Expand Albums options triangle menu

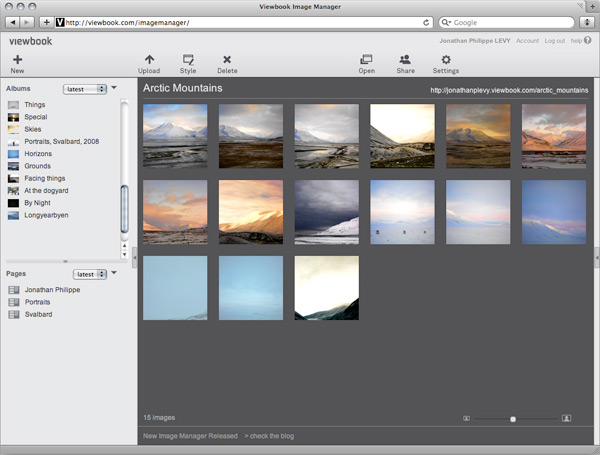click(x=114, y=88)
